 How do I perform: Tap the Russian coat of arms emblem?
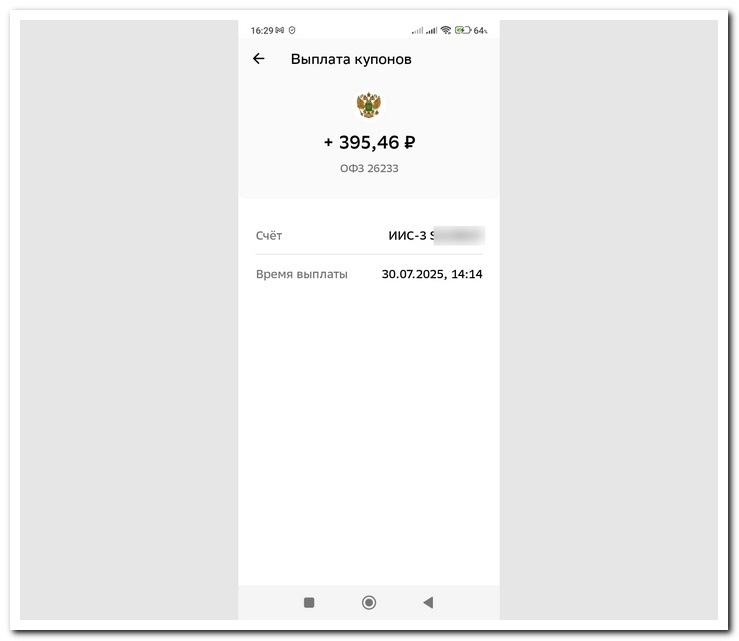pyautogui.click(x=369, y=105)
